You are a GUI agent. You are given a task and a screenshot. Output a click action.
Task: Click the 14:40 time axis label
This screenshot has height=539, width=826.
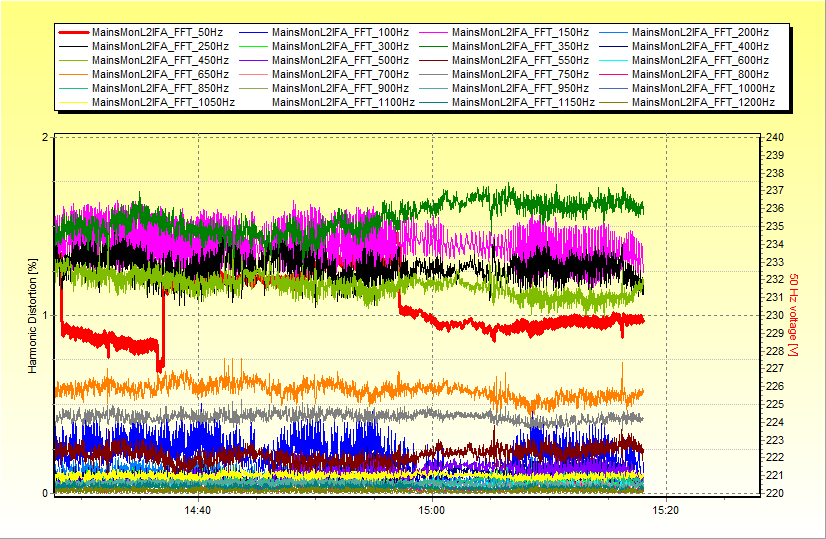tap(198, 510)
